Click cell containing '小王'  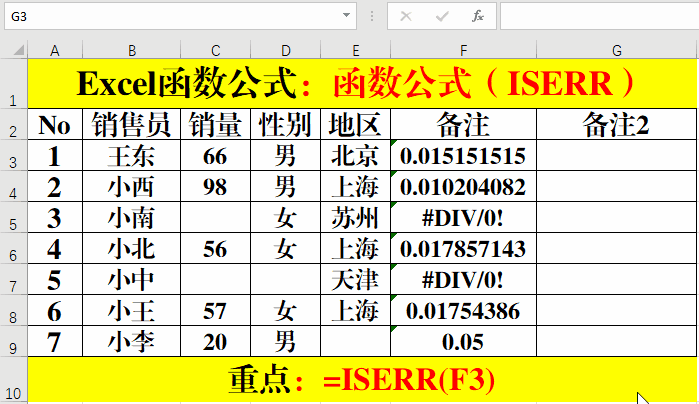132,310
